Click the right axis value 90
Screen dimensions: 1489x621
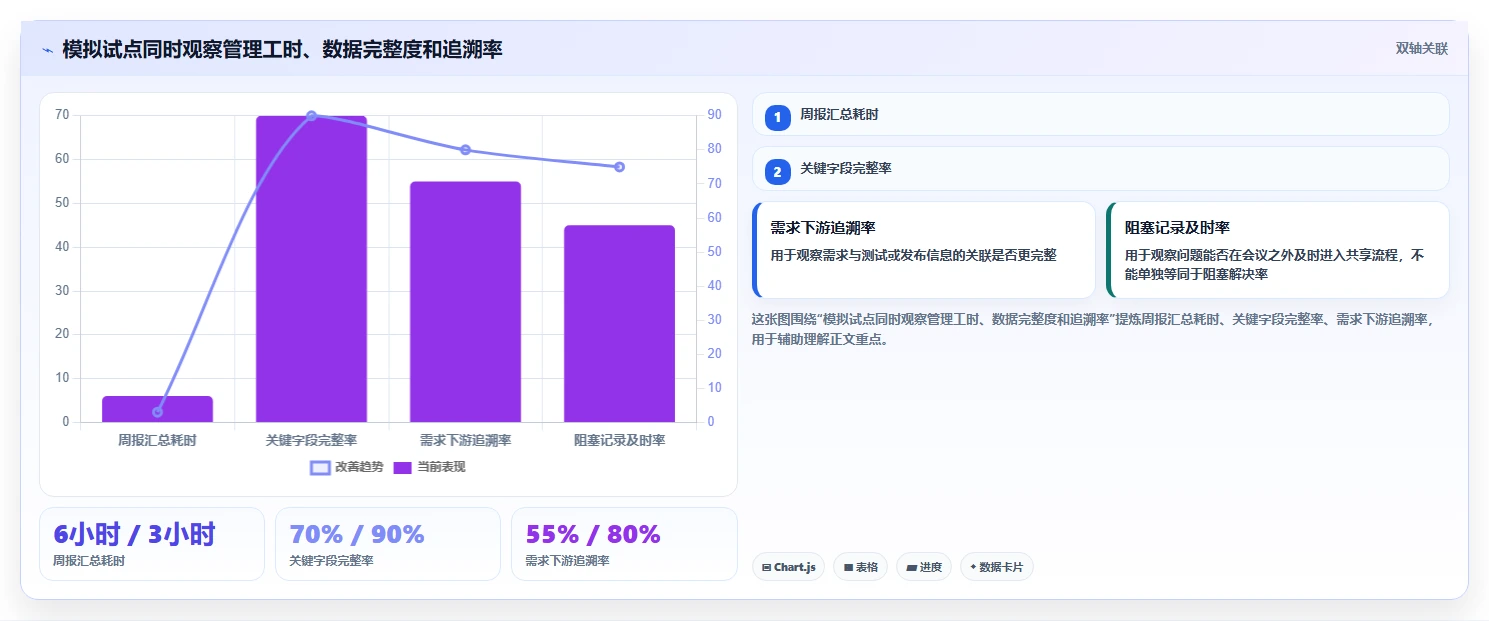point(714,115)
